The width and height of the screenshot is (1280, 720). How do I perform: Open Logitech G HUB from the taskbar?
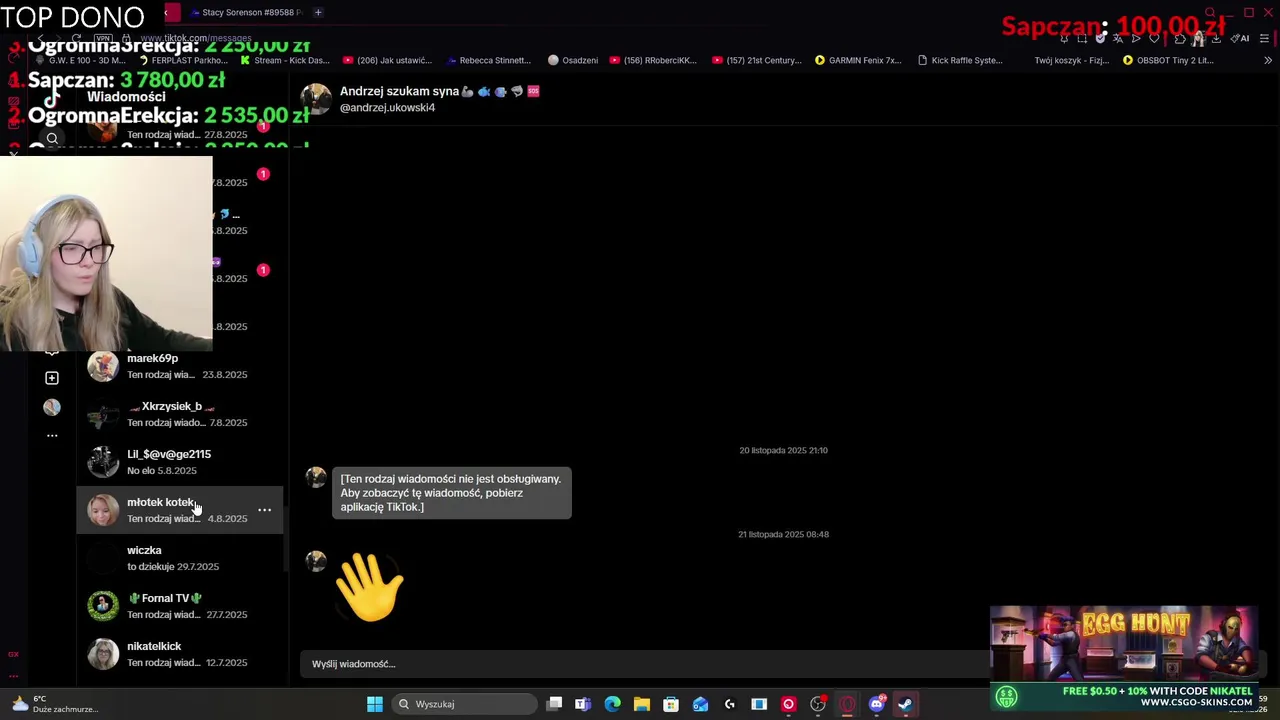click(x=730, y=704)
